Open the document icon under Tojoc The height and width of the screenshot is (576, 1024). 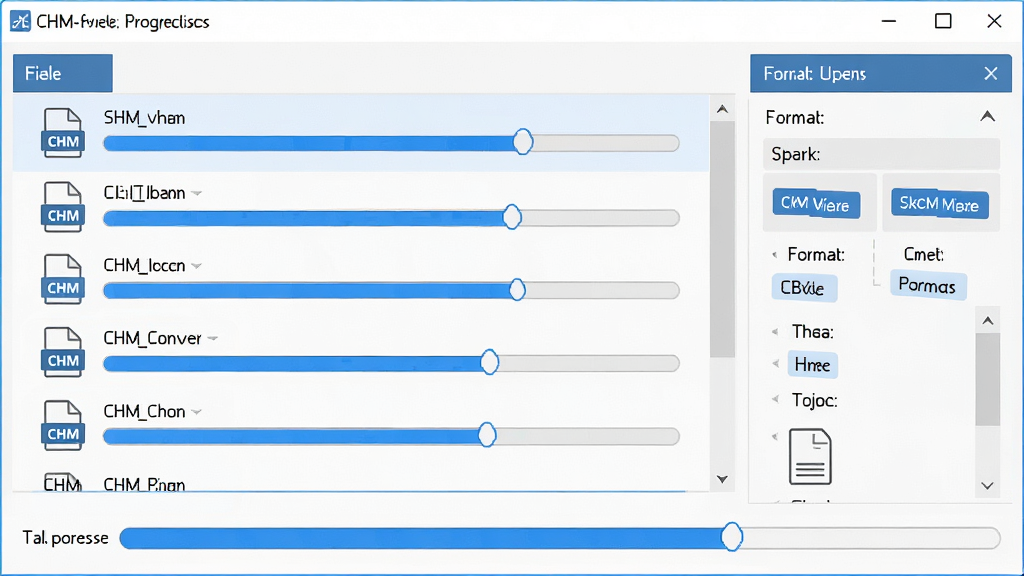tap(810, 456)
